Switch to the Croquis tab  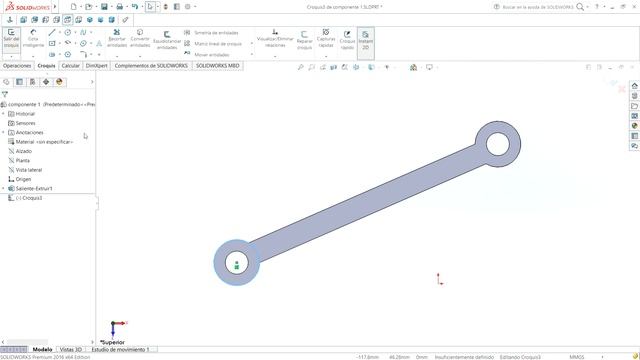click(x=46, y=66)
